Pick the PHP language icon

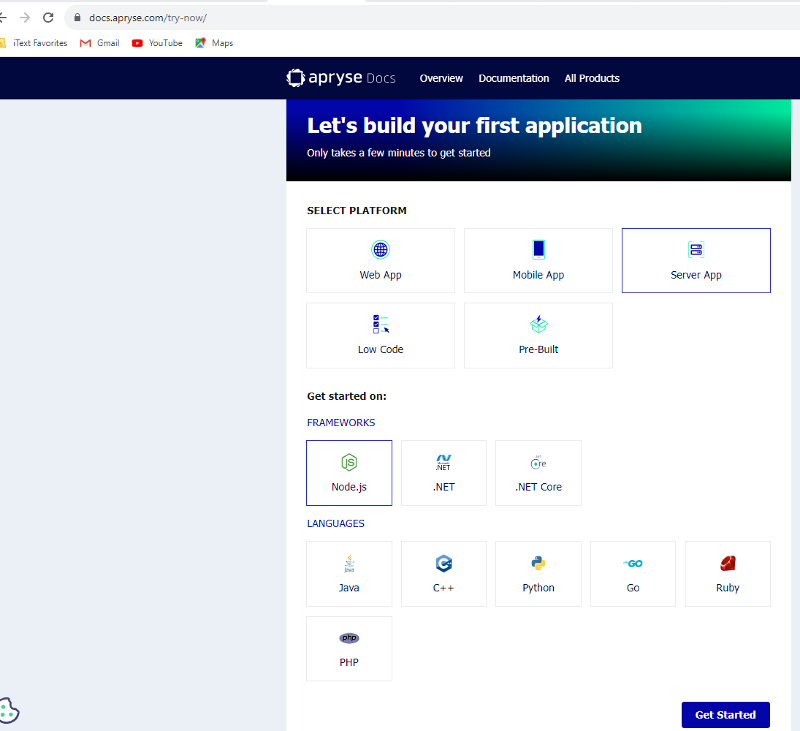tap(349, 638)
